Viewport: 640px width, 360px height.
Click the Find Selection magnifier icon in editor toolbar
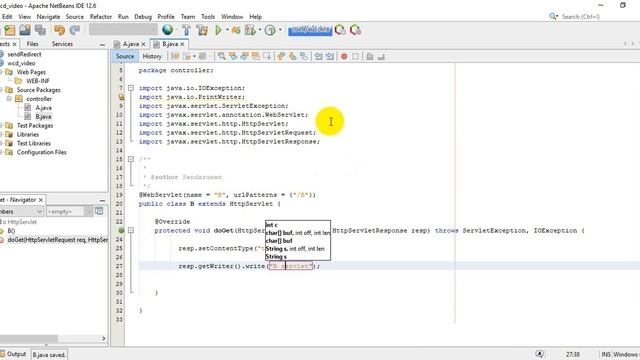click(222, 56)
